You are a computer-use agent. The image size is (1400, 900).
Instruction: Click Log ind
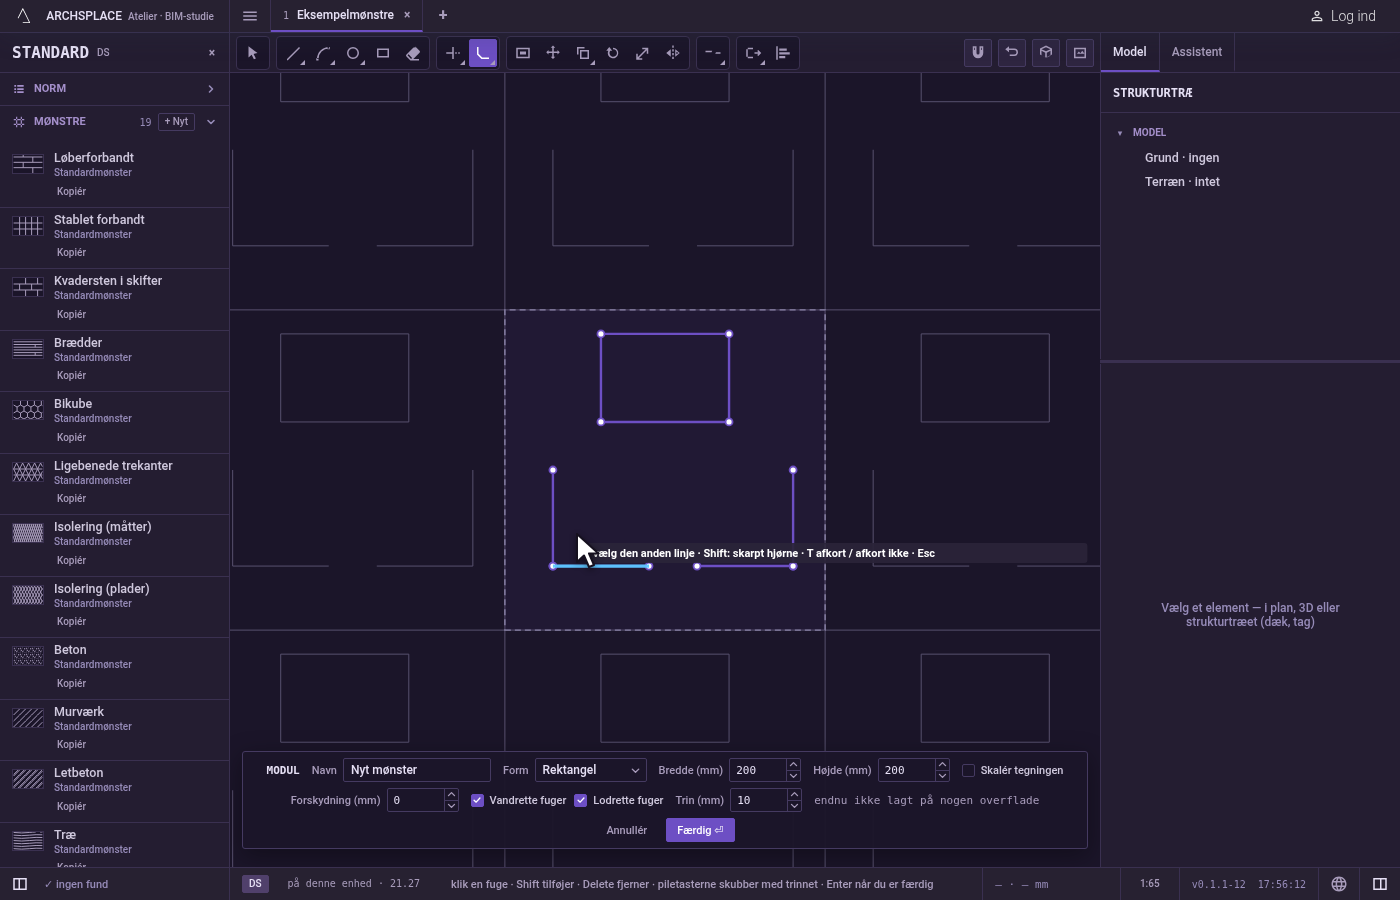(x=1343, y=16)
